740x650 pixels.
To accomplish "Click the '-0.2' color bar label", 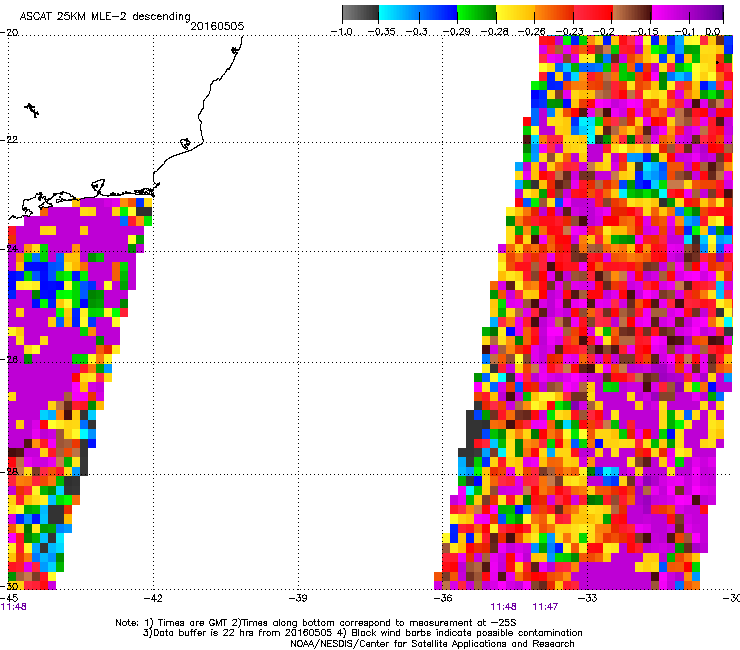I will pos(604,32).
